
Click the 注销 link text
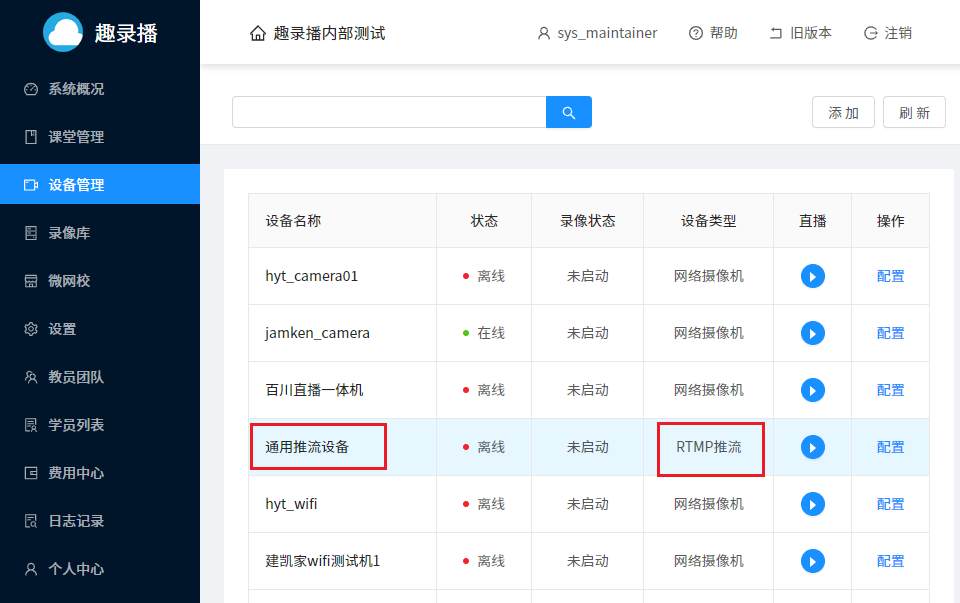pos(898,33)
